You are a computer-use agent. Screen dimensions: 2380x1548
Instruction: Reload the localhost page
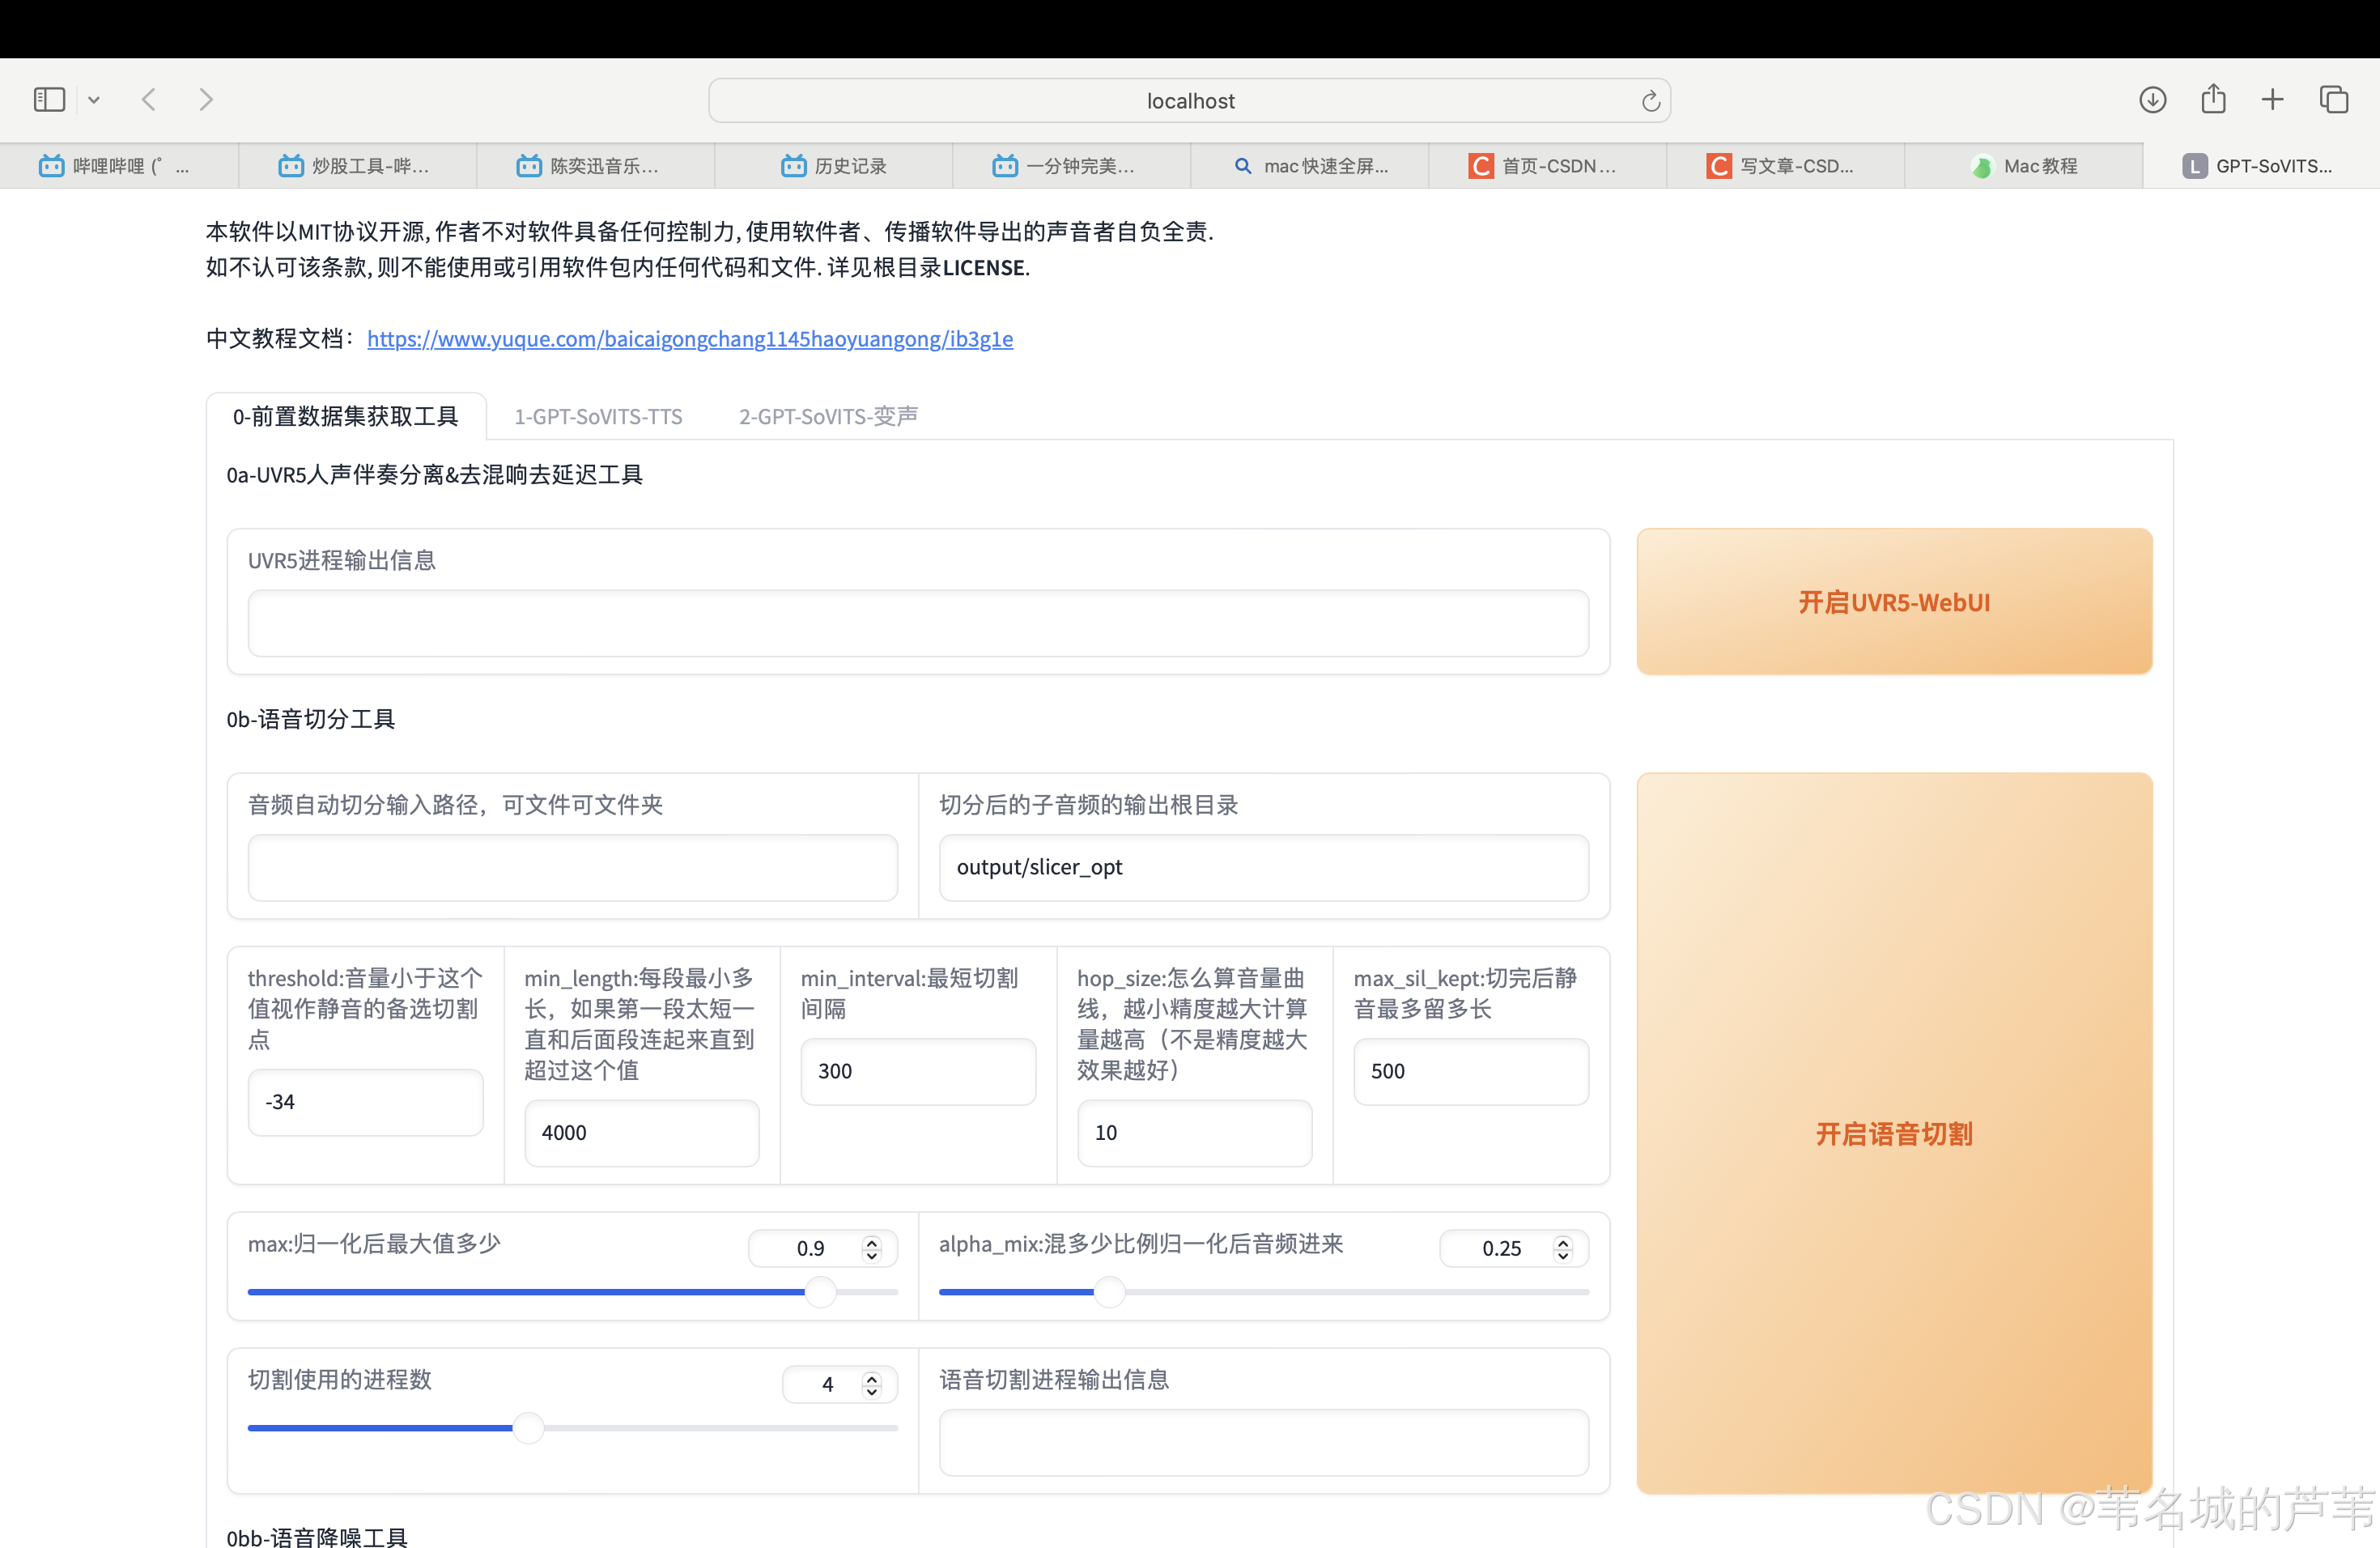coord(1650,101)
